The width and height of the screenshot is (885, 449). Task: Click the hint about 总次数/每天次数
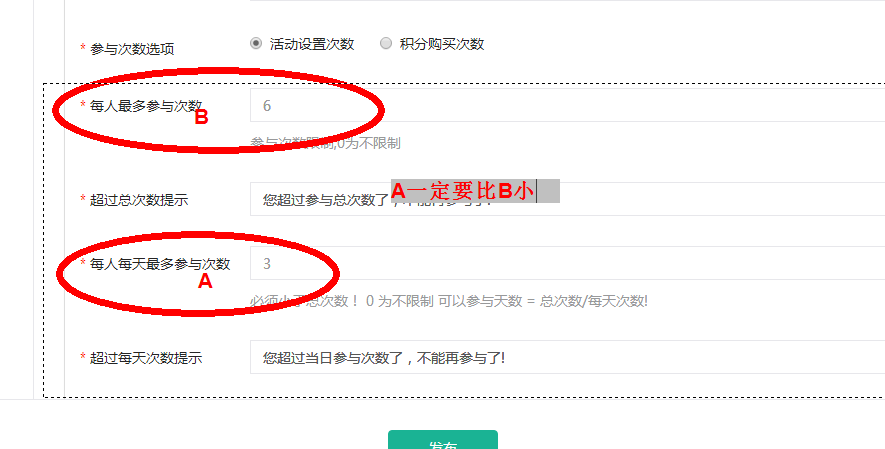click(x=449, y=301)
